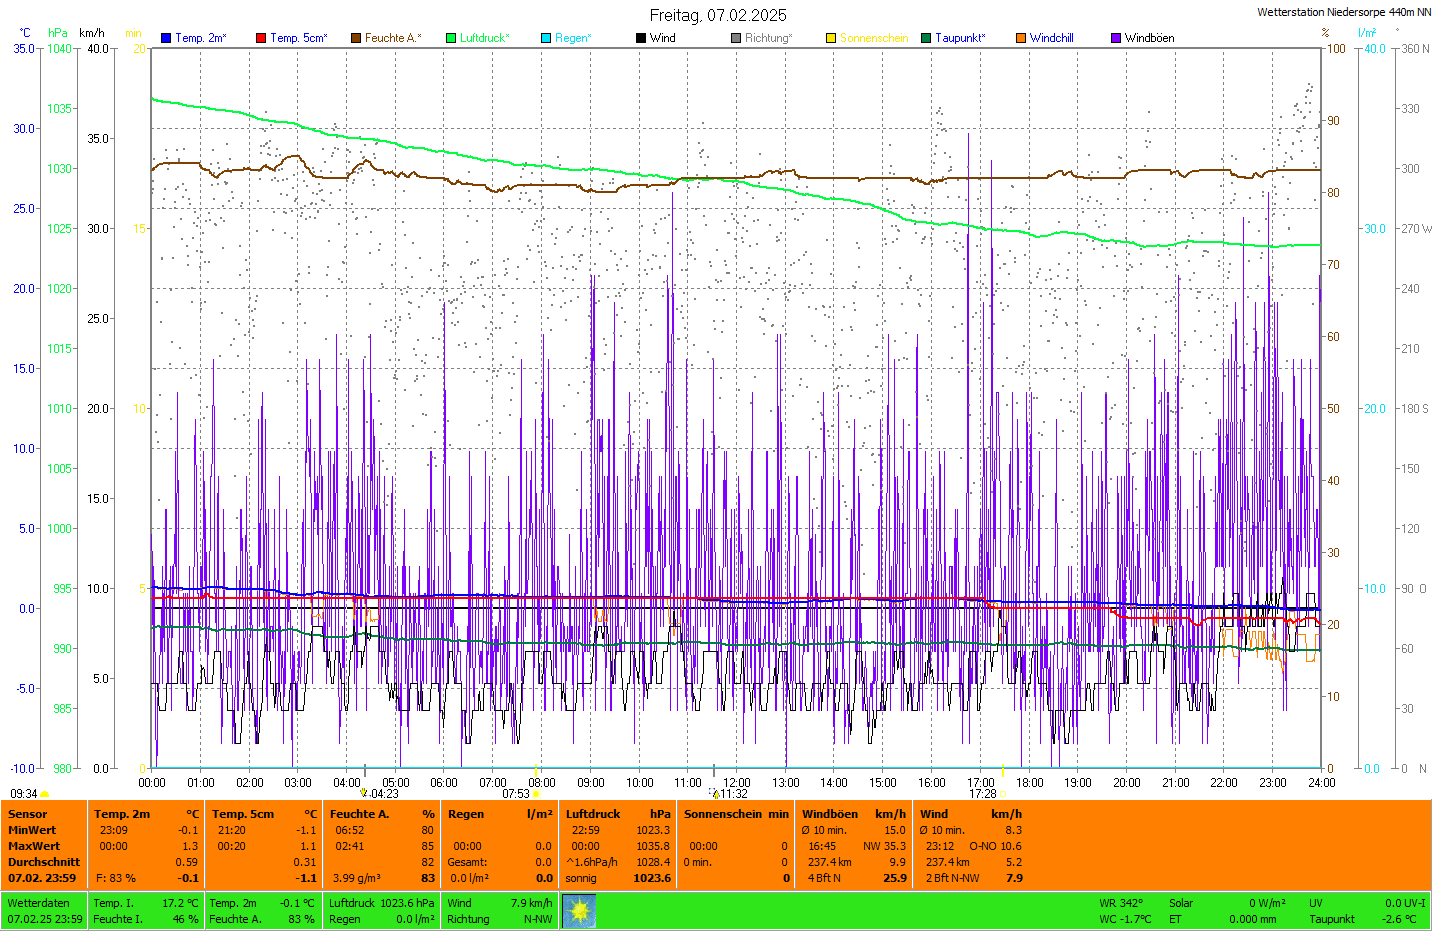The image size is (1432, 931).
Task: Click the red Temp. 5cm legend square
Action: pos(261,38)
